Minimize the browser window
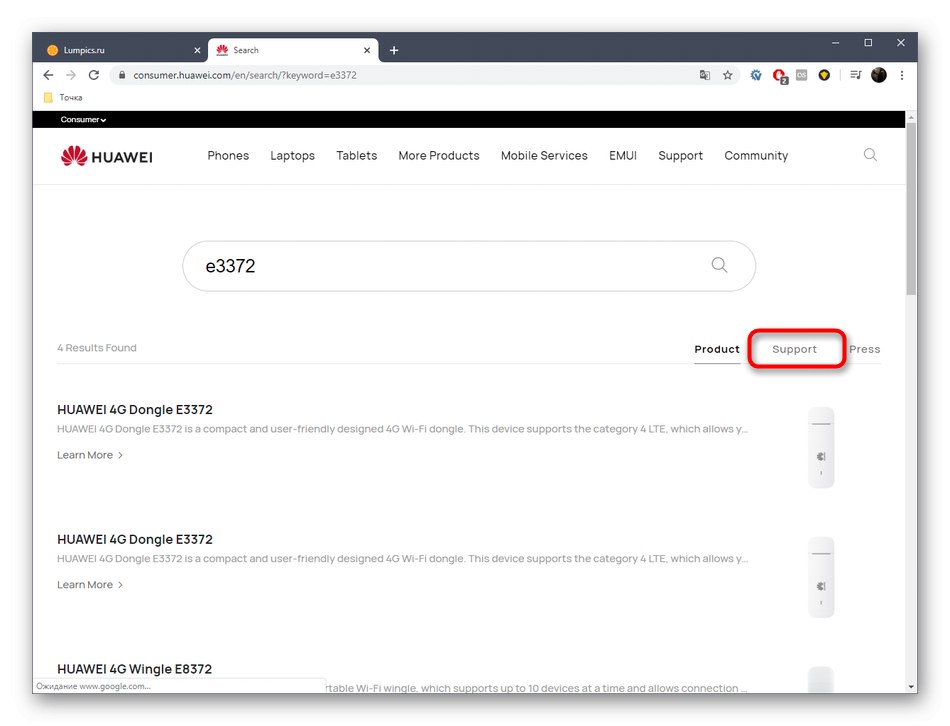The height and width of the screenshot is (726, 950). pyautogui.click(x=835, y=43)
